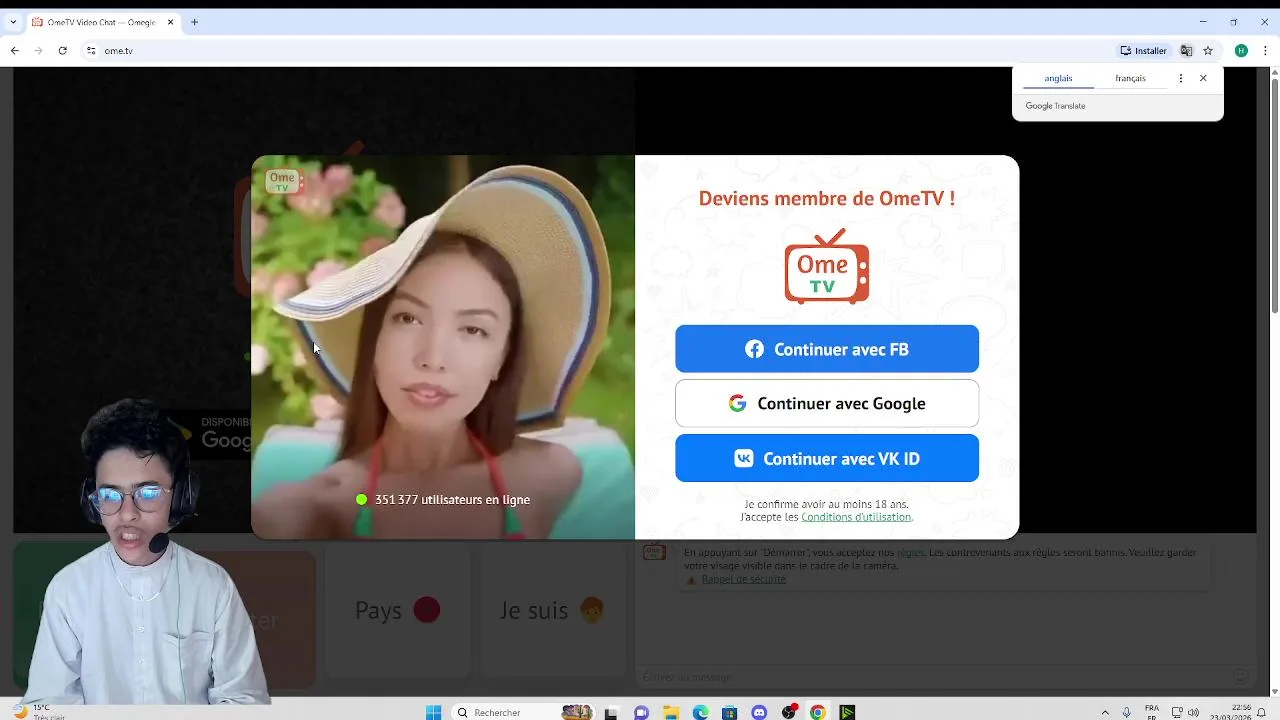
Task: Open the network icon in system tray
Action: 1177,713
